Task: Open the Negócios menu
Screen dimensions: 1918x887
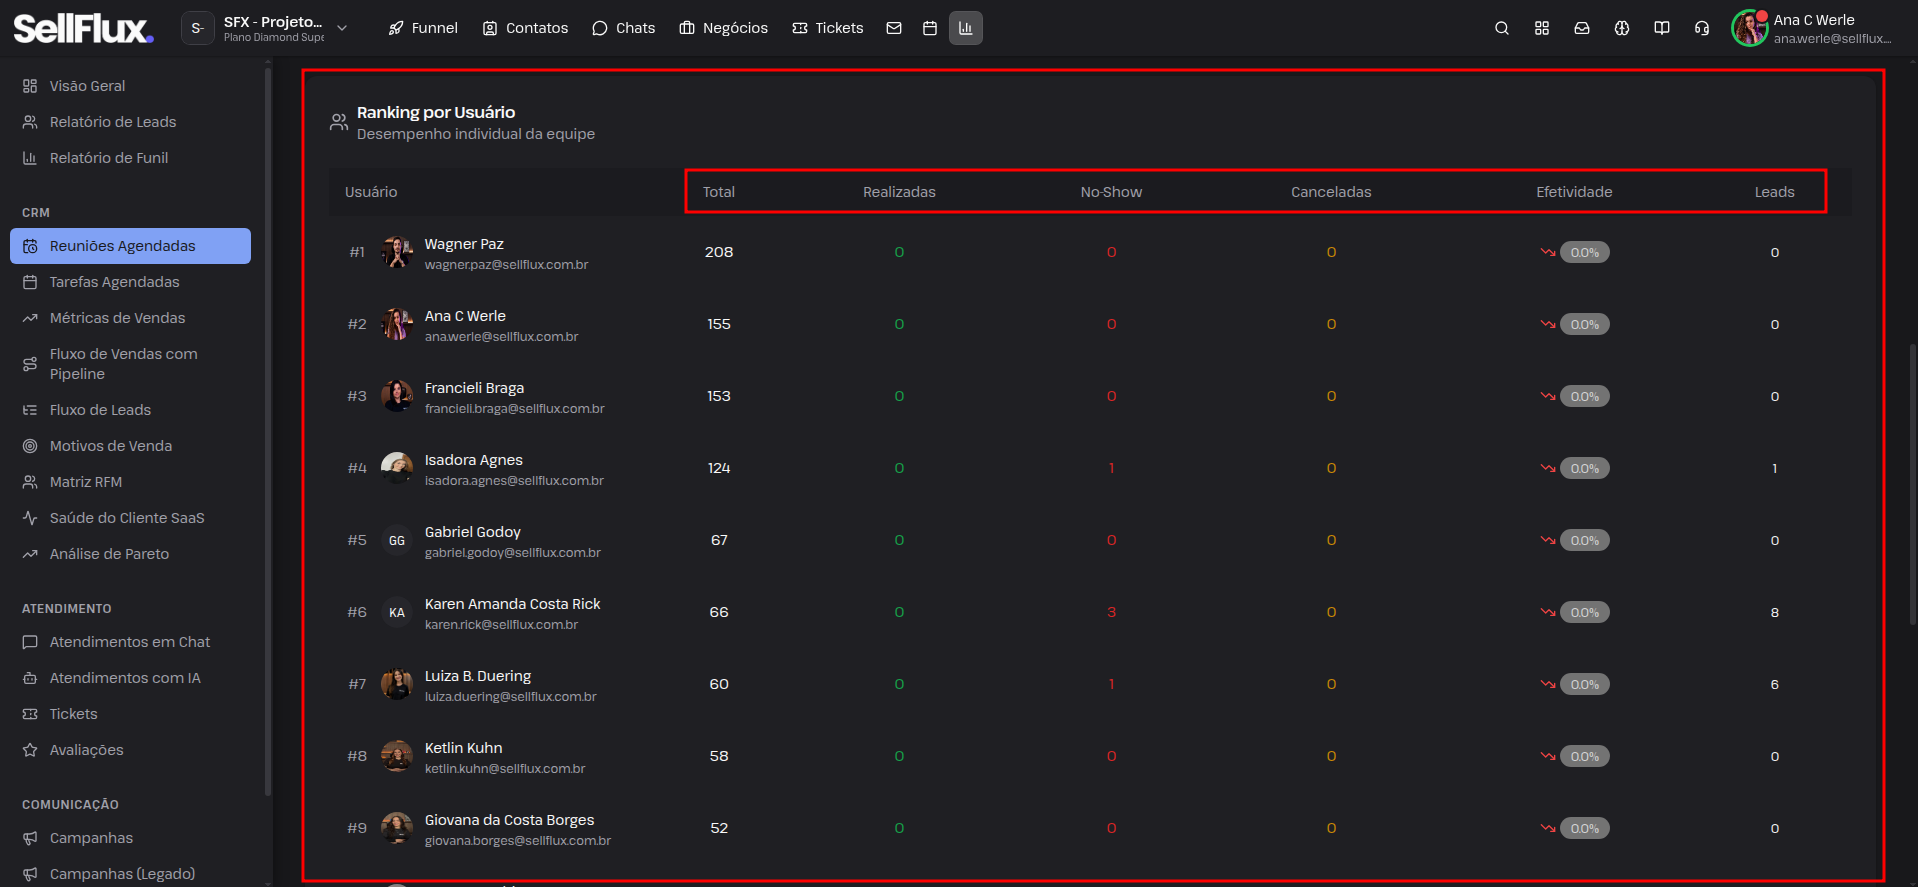Action: pos(724,28)
